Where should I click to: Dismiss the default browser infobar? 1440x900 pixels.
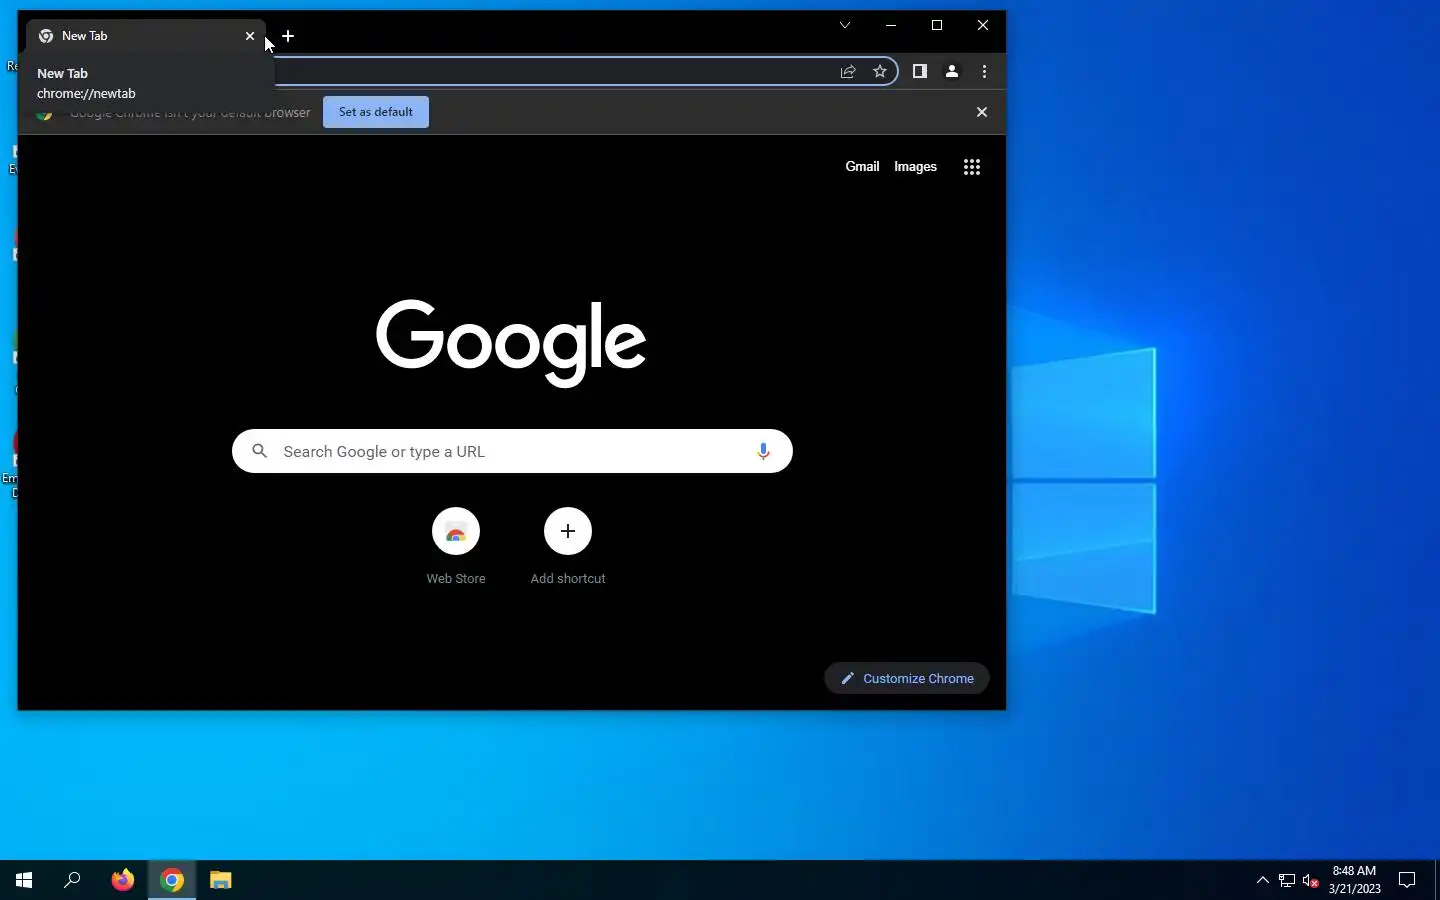coord(982,112)
